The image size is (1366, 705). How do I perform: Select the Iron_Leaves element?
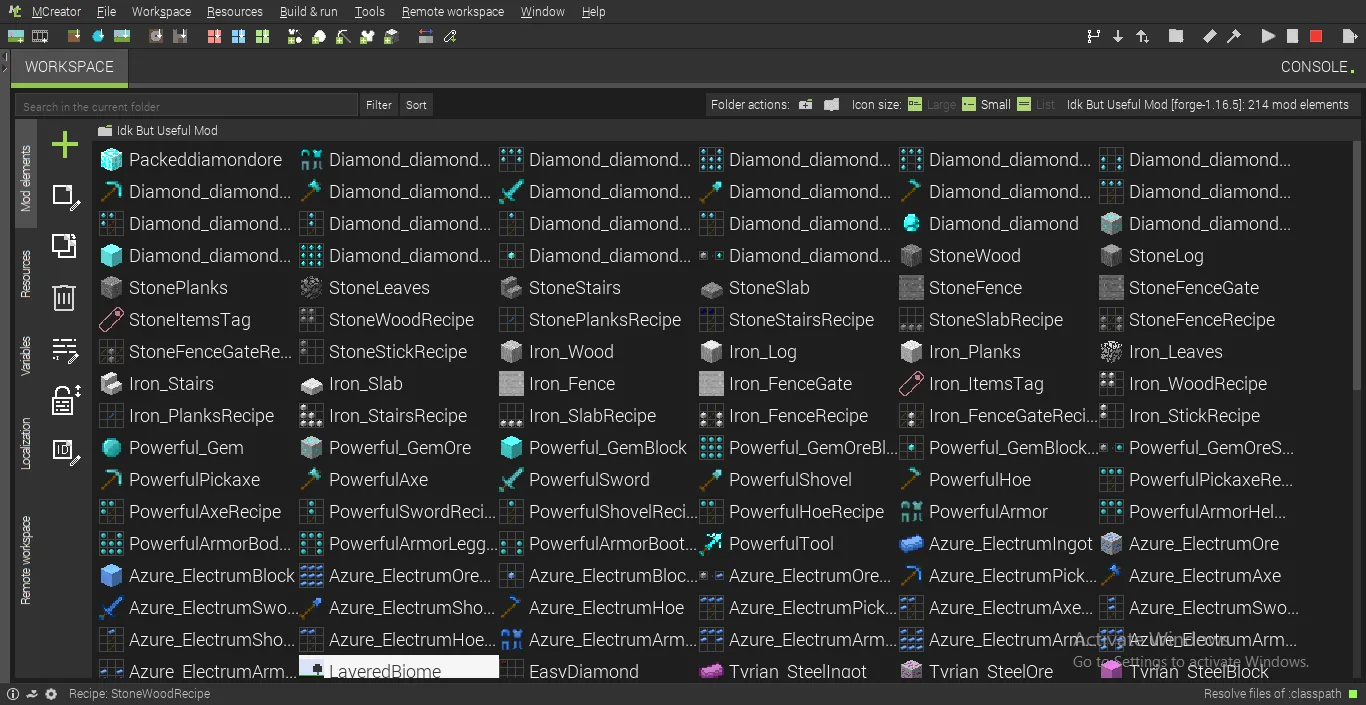(x=1162, y=352)
